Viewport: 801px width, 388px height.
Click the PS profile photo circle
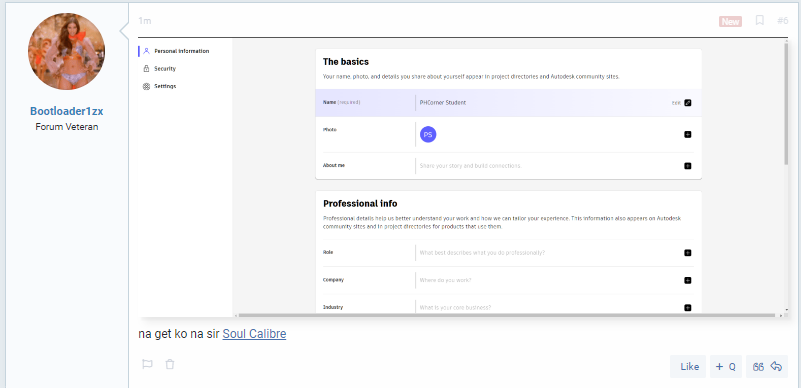(428, 135)
